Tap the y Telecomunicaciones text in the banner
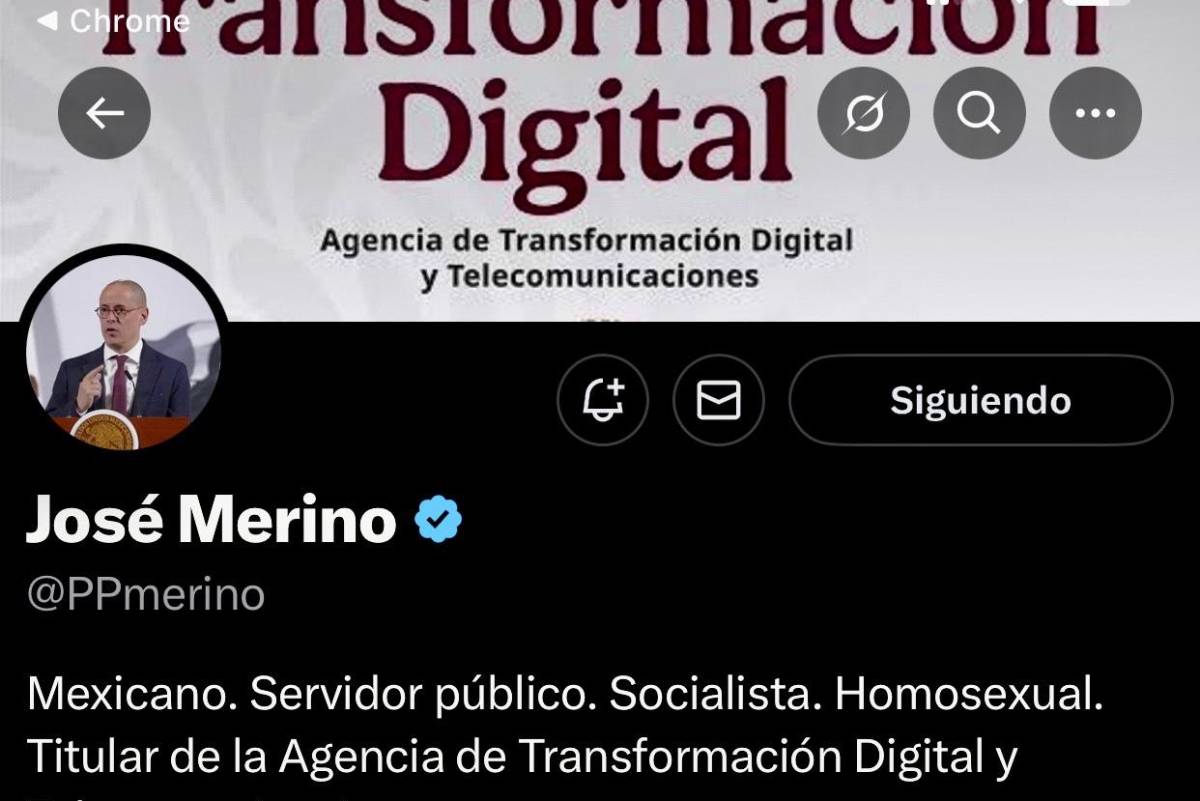The image size is (1200, 801). point(589,275)
